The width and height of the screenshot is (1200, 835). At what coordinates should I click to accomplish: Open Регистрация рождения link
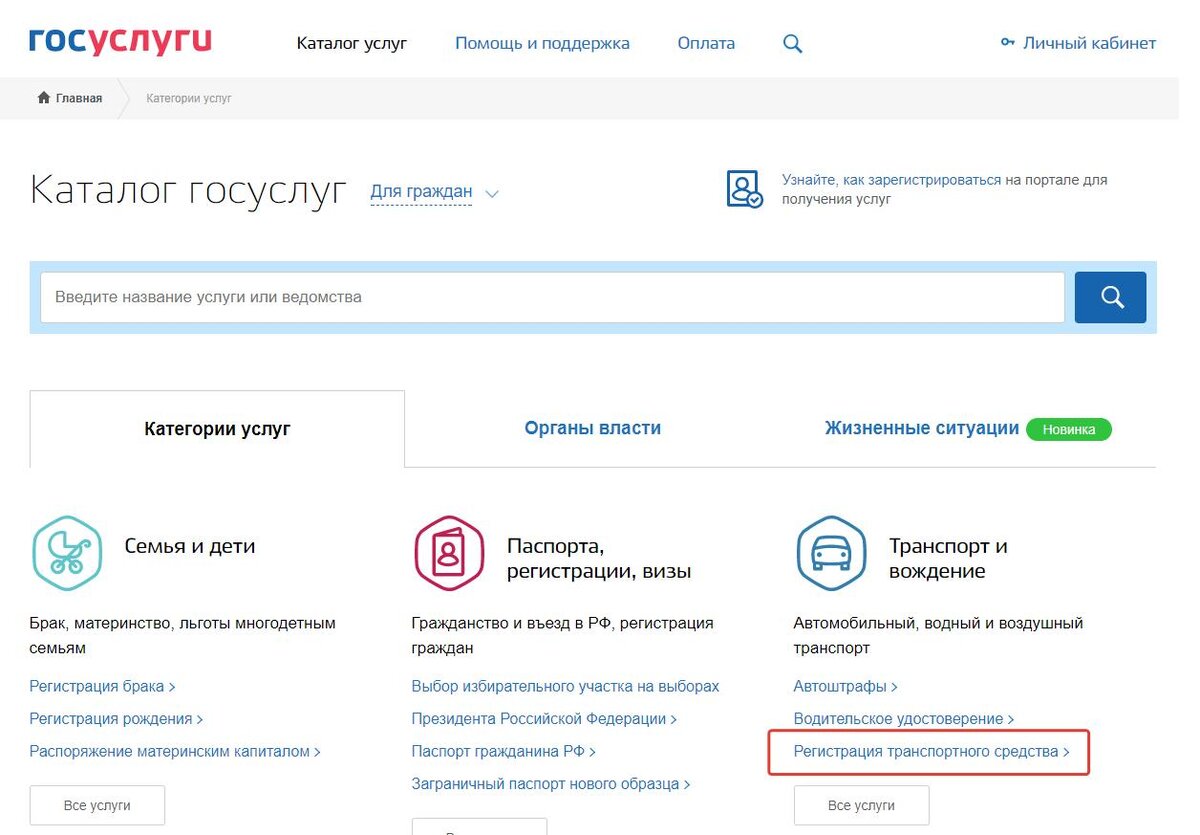pyautogui.click(x=116, y=719)
